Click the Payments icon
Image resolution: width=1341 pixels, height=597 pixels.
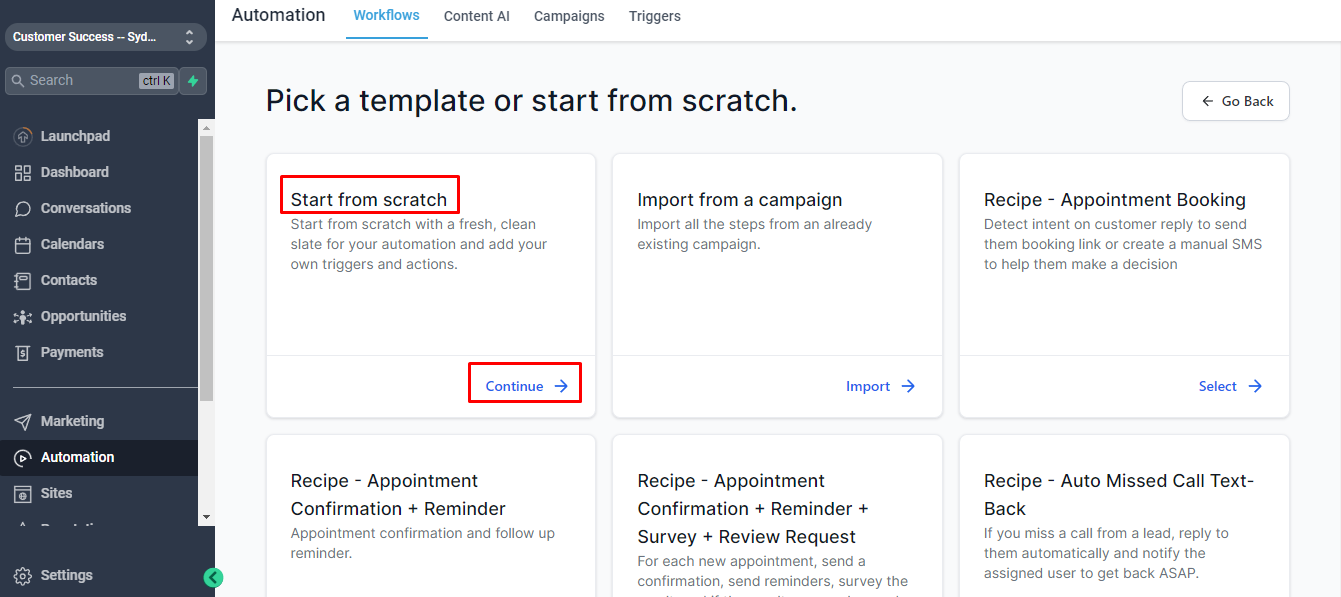point(23,352)
